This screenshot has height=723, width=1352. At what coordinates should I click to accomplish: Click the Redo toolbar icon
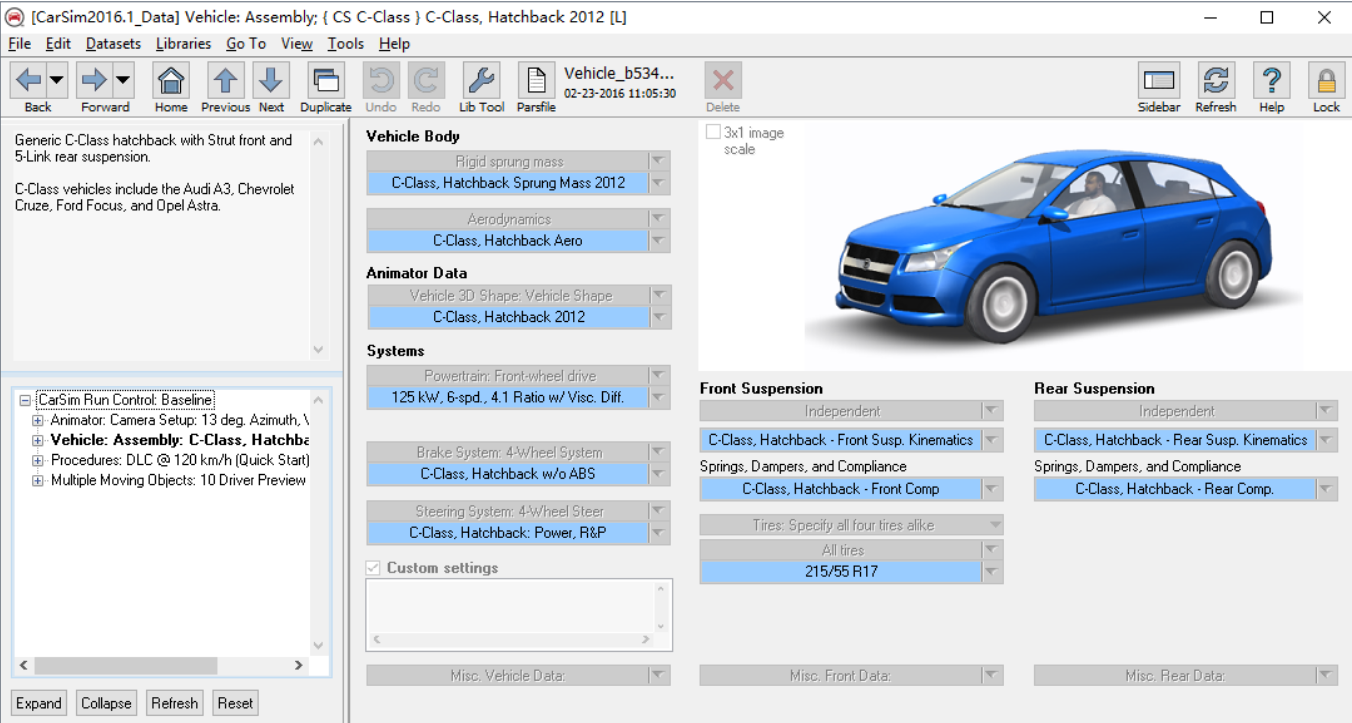[x=426, y=80]
